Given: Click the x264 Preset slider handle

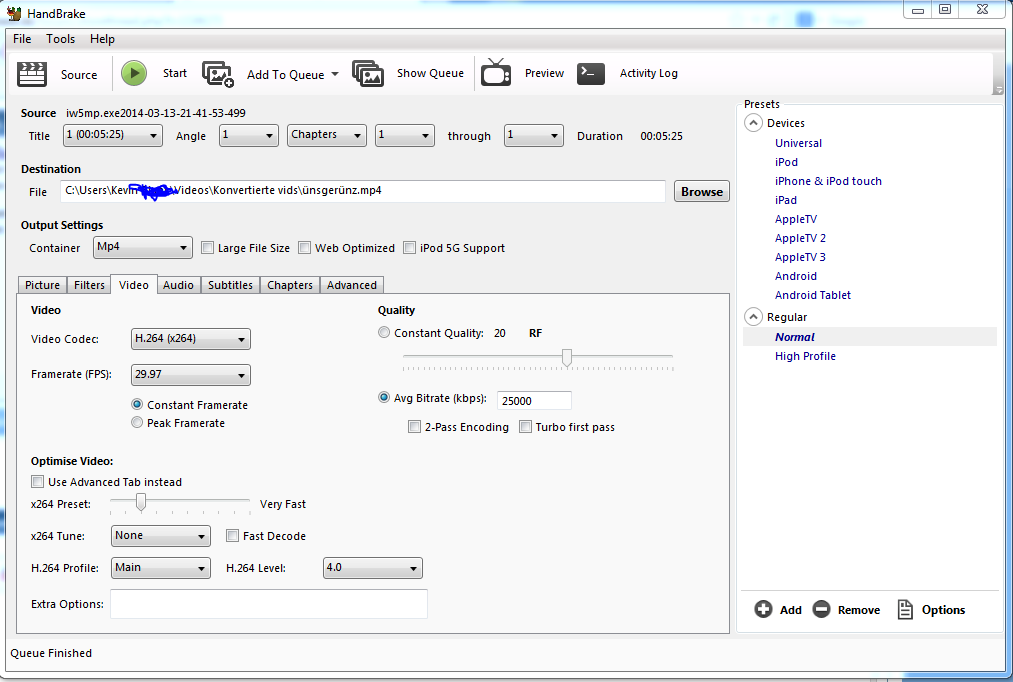Looking at the screenshot, I should 140,502.
